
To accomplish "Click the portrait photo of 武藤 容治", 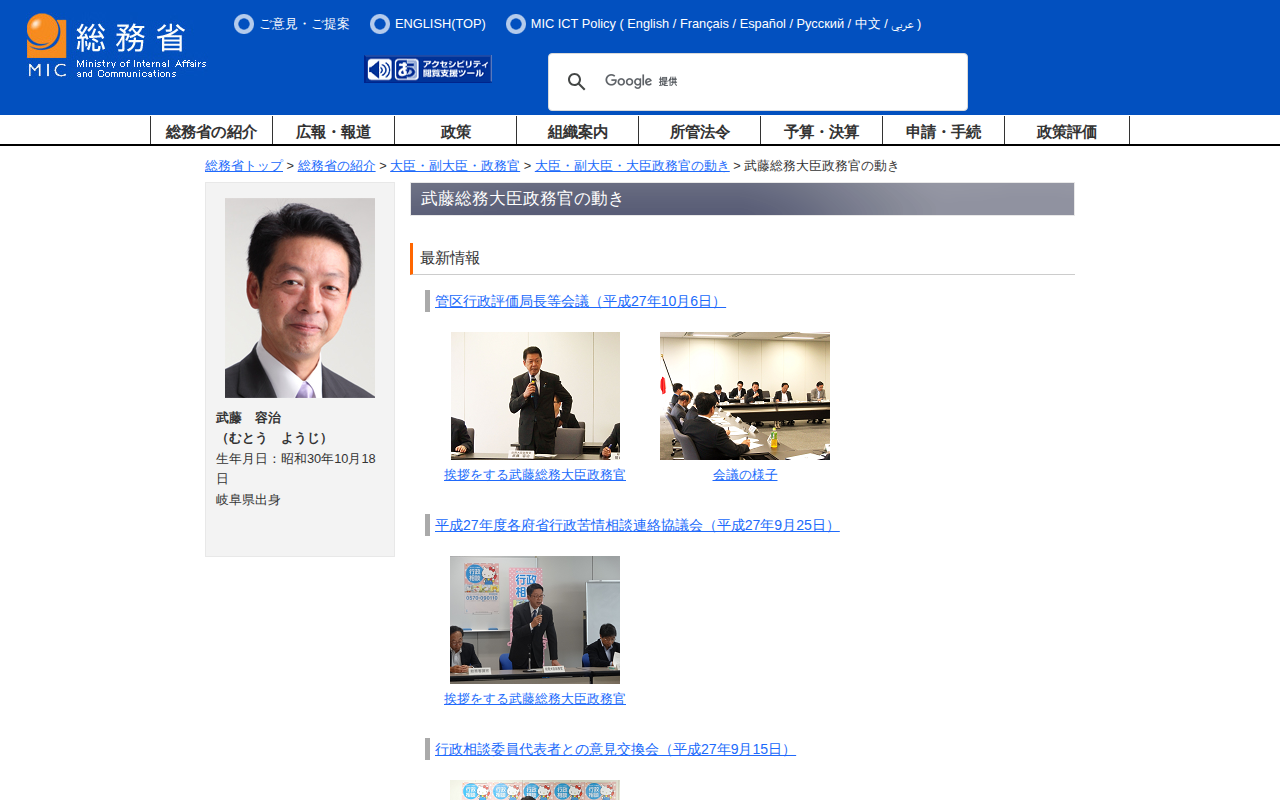I will 300,298.
